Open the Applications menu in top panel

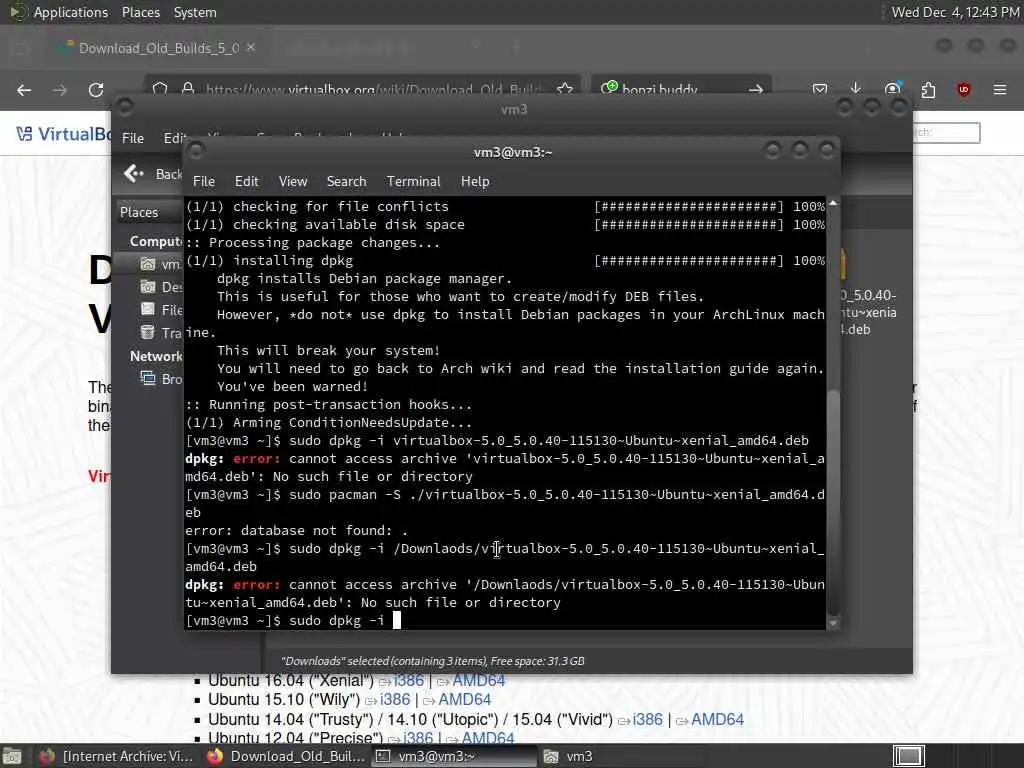(x=71, y=12)
